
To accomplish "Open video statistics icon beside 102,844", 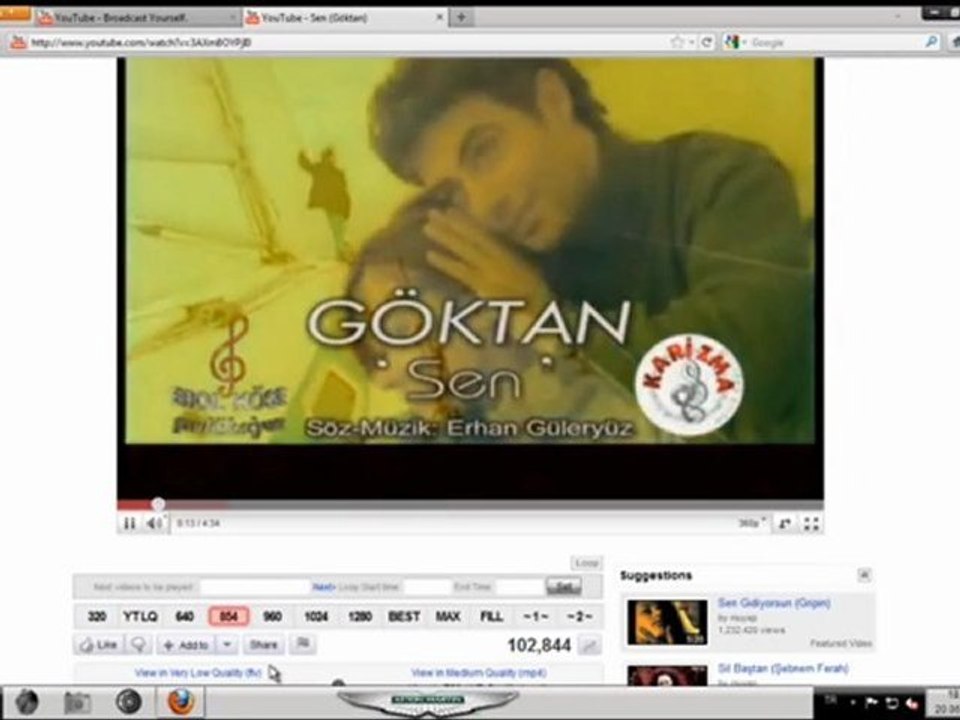I will click(x=590, y=645).
